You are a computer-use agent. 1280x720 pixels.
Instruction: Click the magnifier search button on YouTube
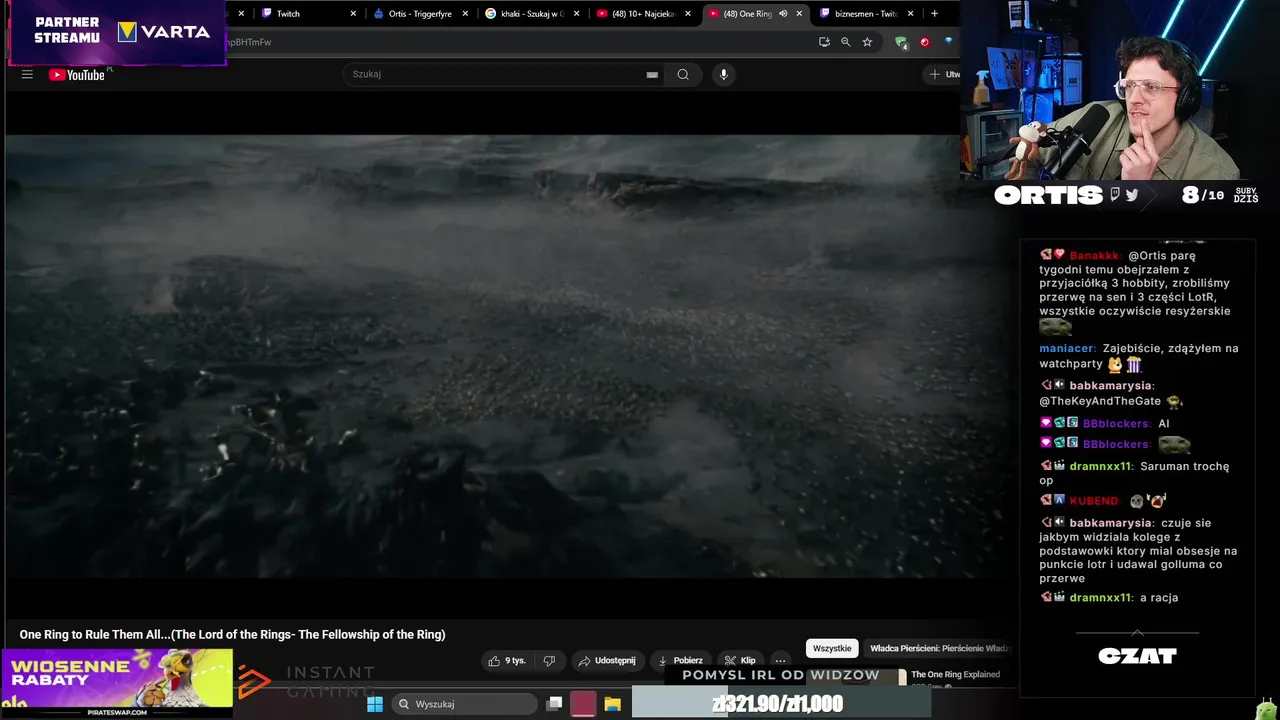(683, 74)
